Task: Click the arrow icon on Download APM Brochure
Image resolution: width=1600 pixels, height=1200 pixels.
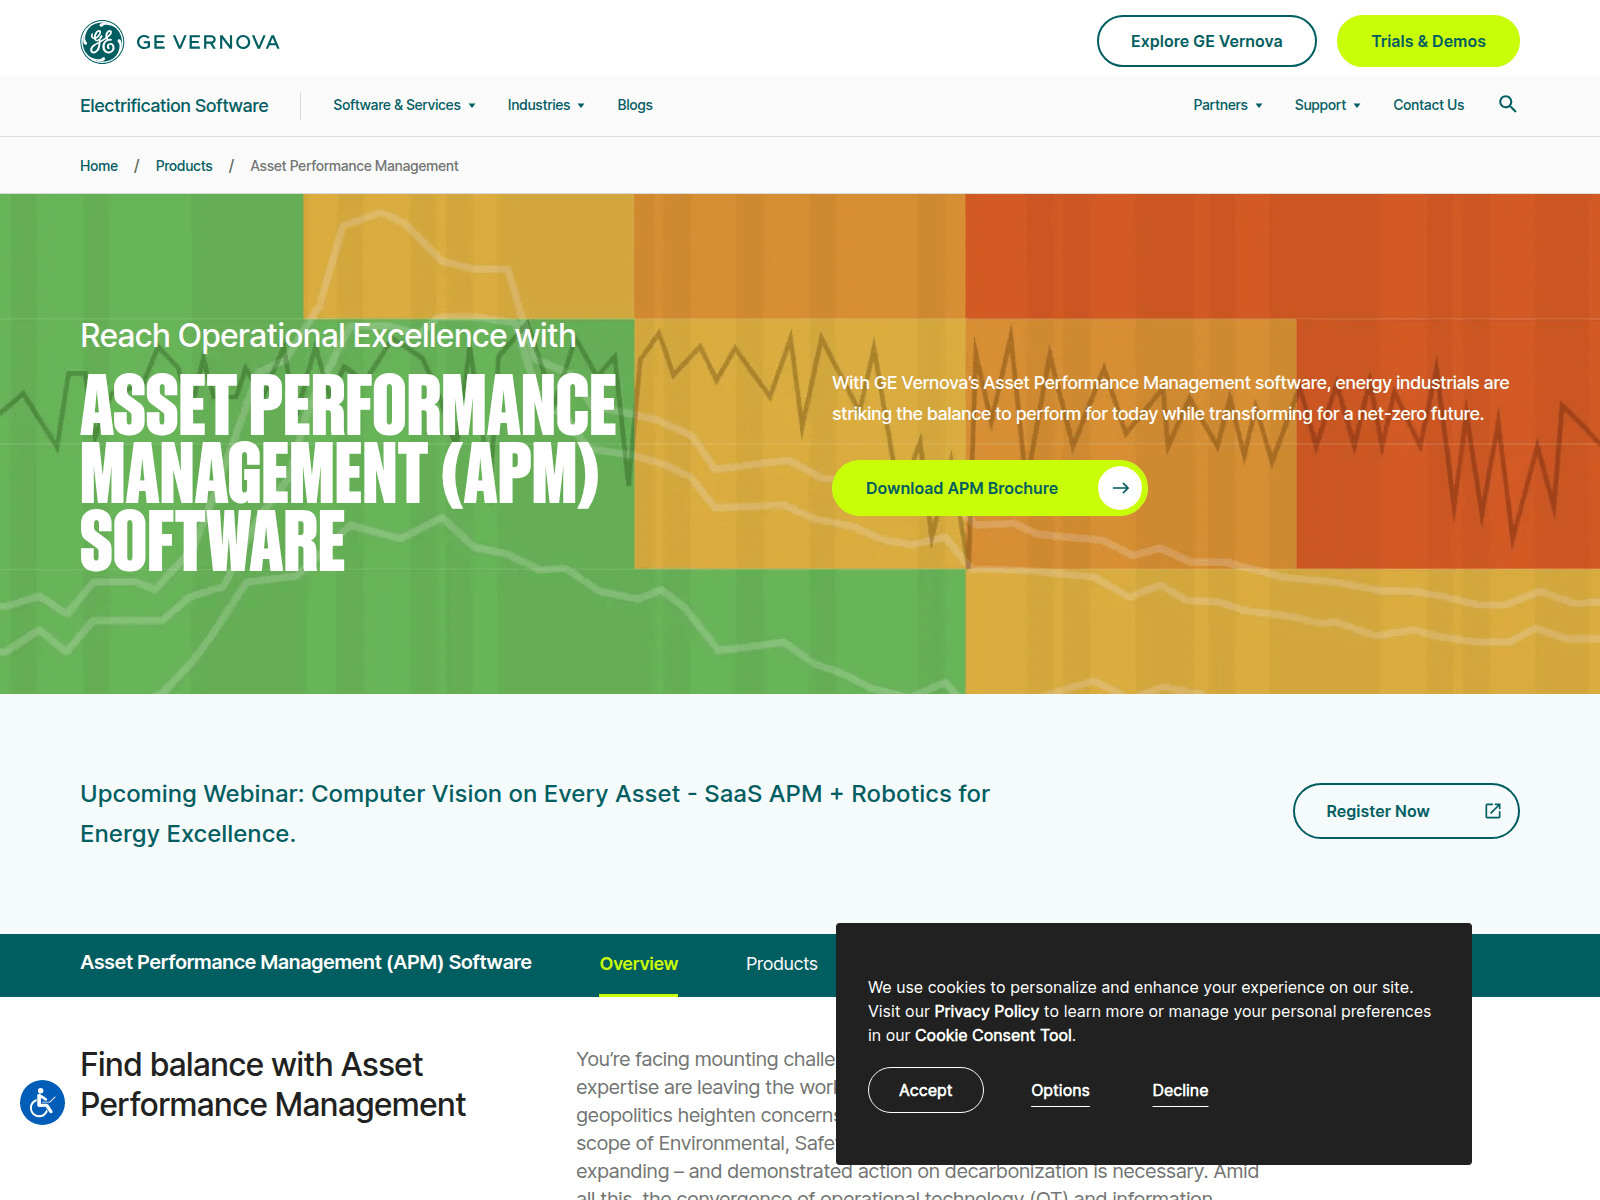Action: click(1120, 488)
